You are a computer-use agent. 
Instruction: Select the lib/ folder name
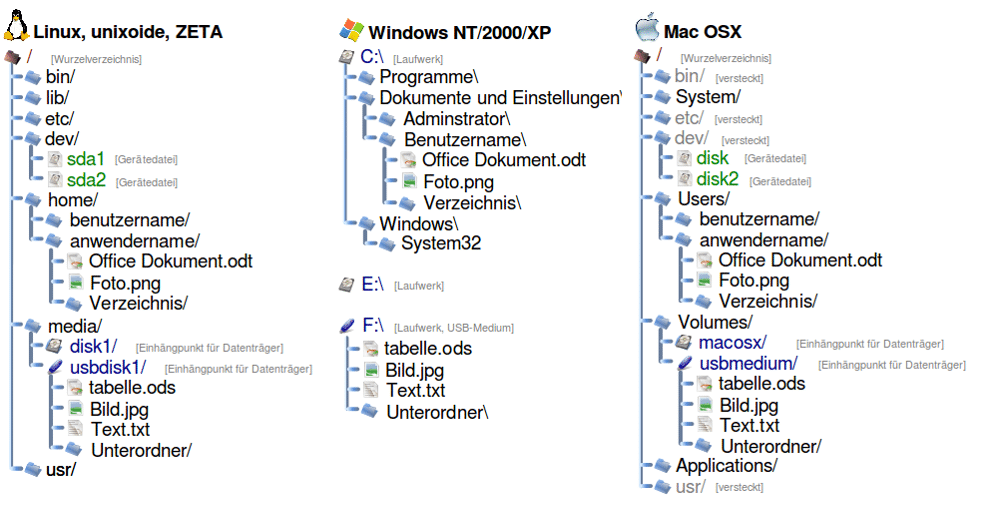(x=57, y=98)
